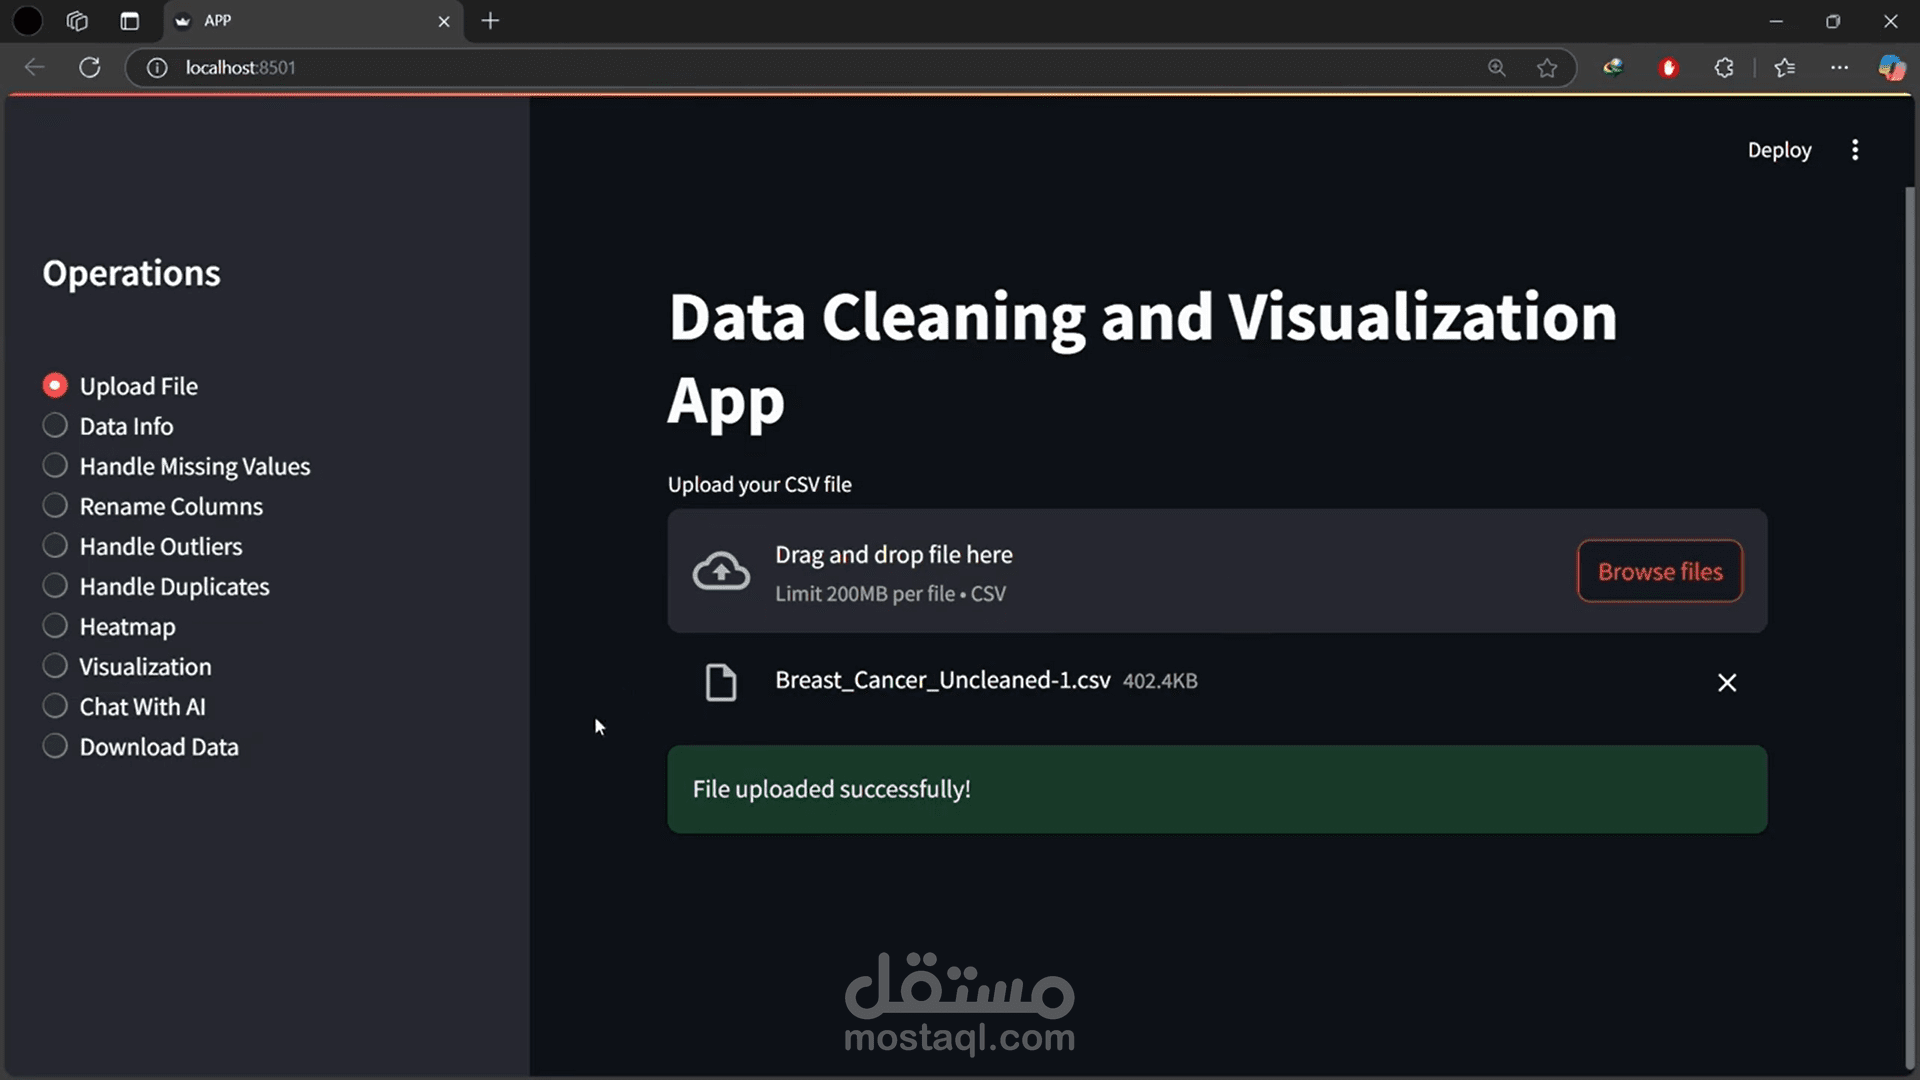The width and height of the screenshot is (1920, 1080).
Task: Open the Favorites list icon in the toolbar
Action: (x=1785, y=67)
